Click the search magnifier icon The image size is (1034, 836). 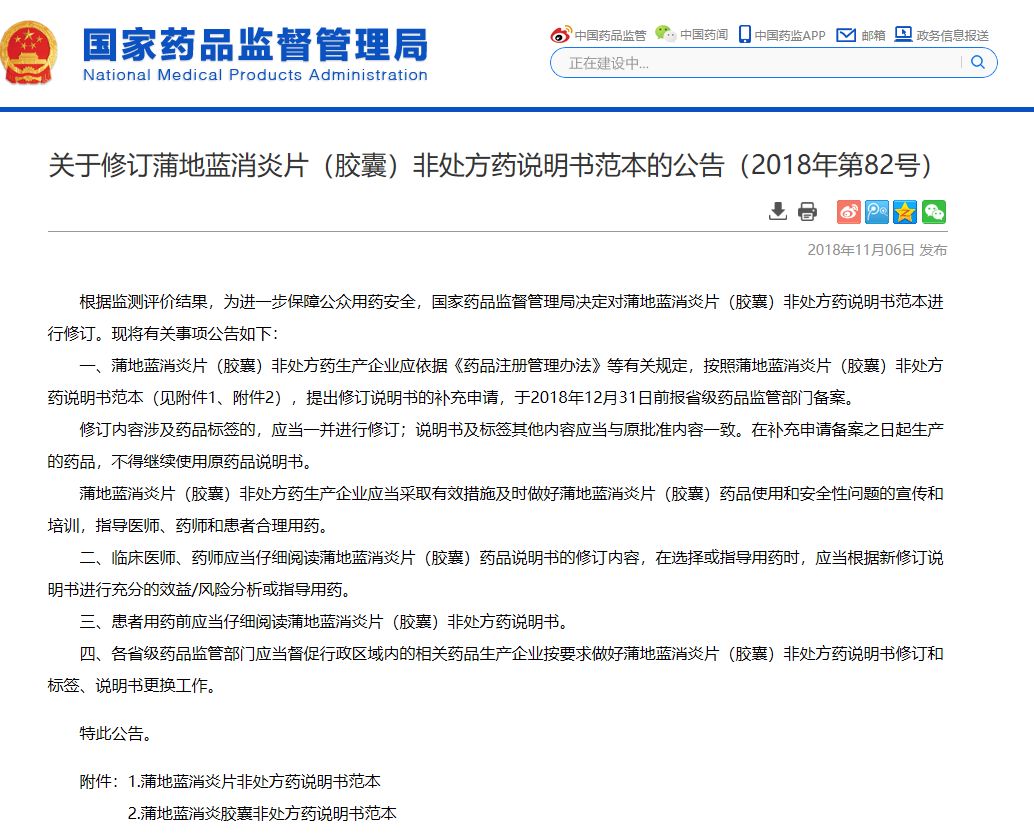coord(978,62)
